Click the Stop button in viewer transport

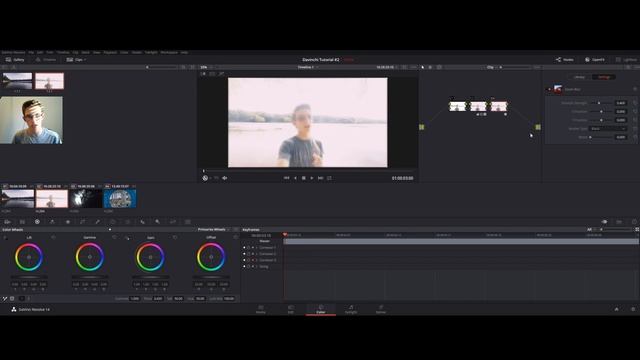(304, 178)
